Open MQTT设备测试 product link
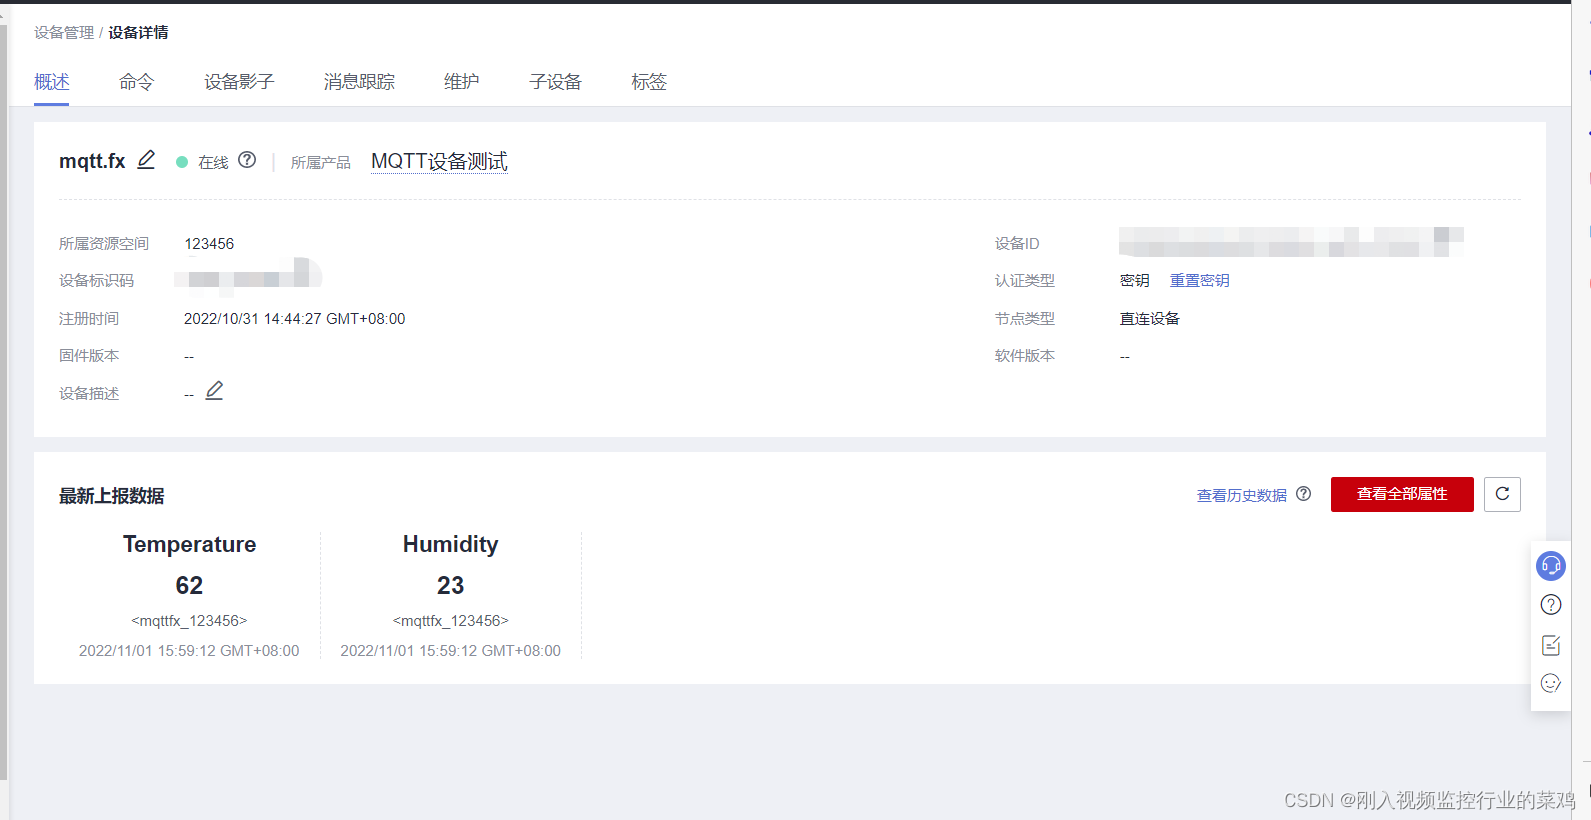Image resolution: width=1591 pixels, height=820 pixels. pyautogui.click(x=439, y=161)
